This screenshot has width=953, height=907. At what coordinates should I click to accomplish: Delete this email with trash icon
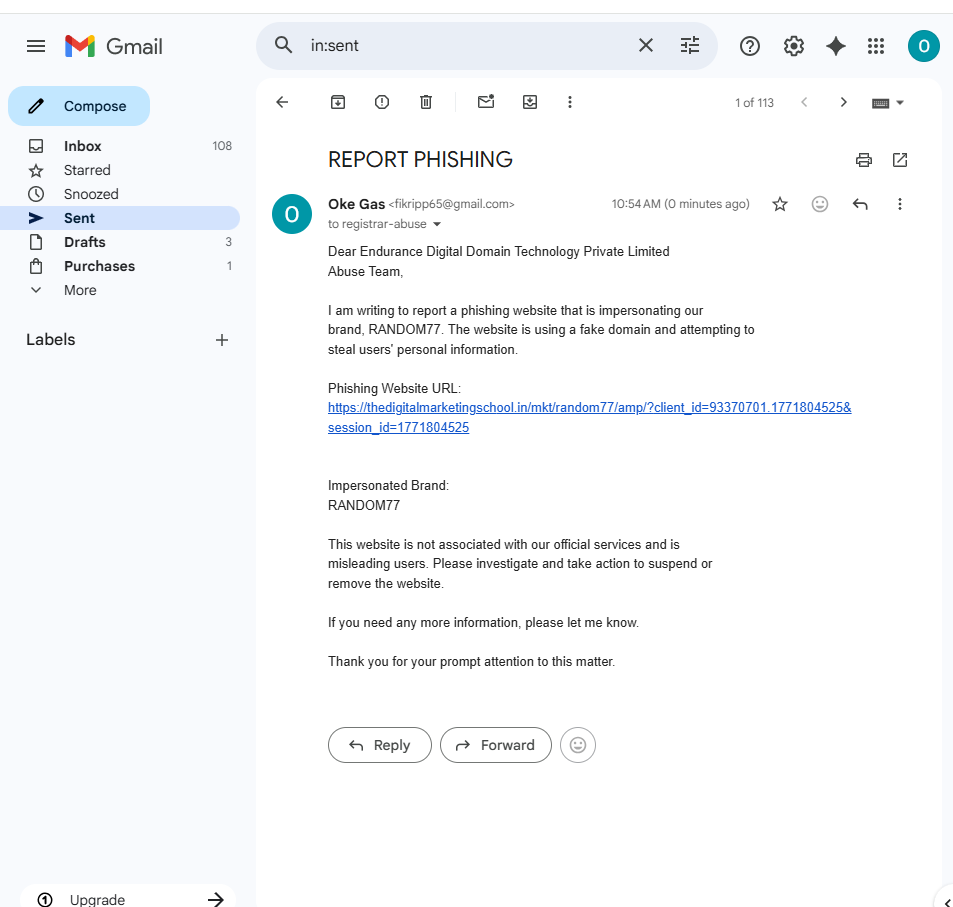pos(426,102)
